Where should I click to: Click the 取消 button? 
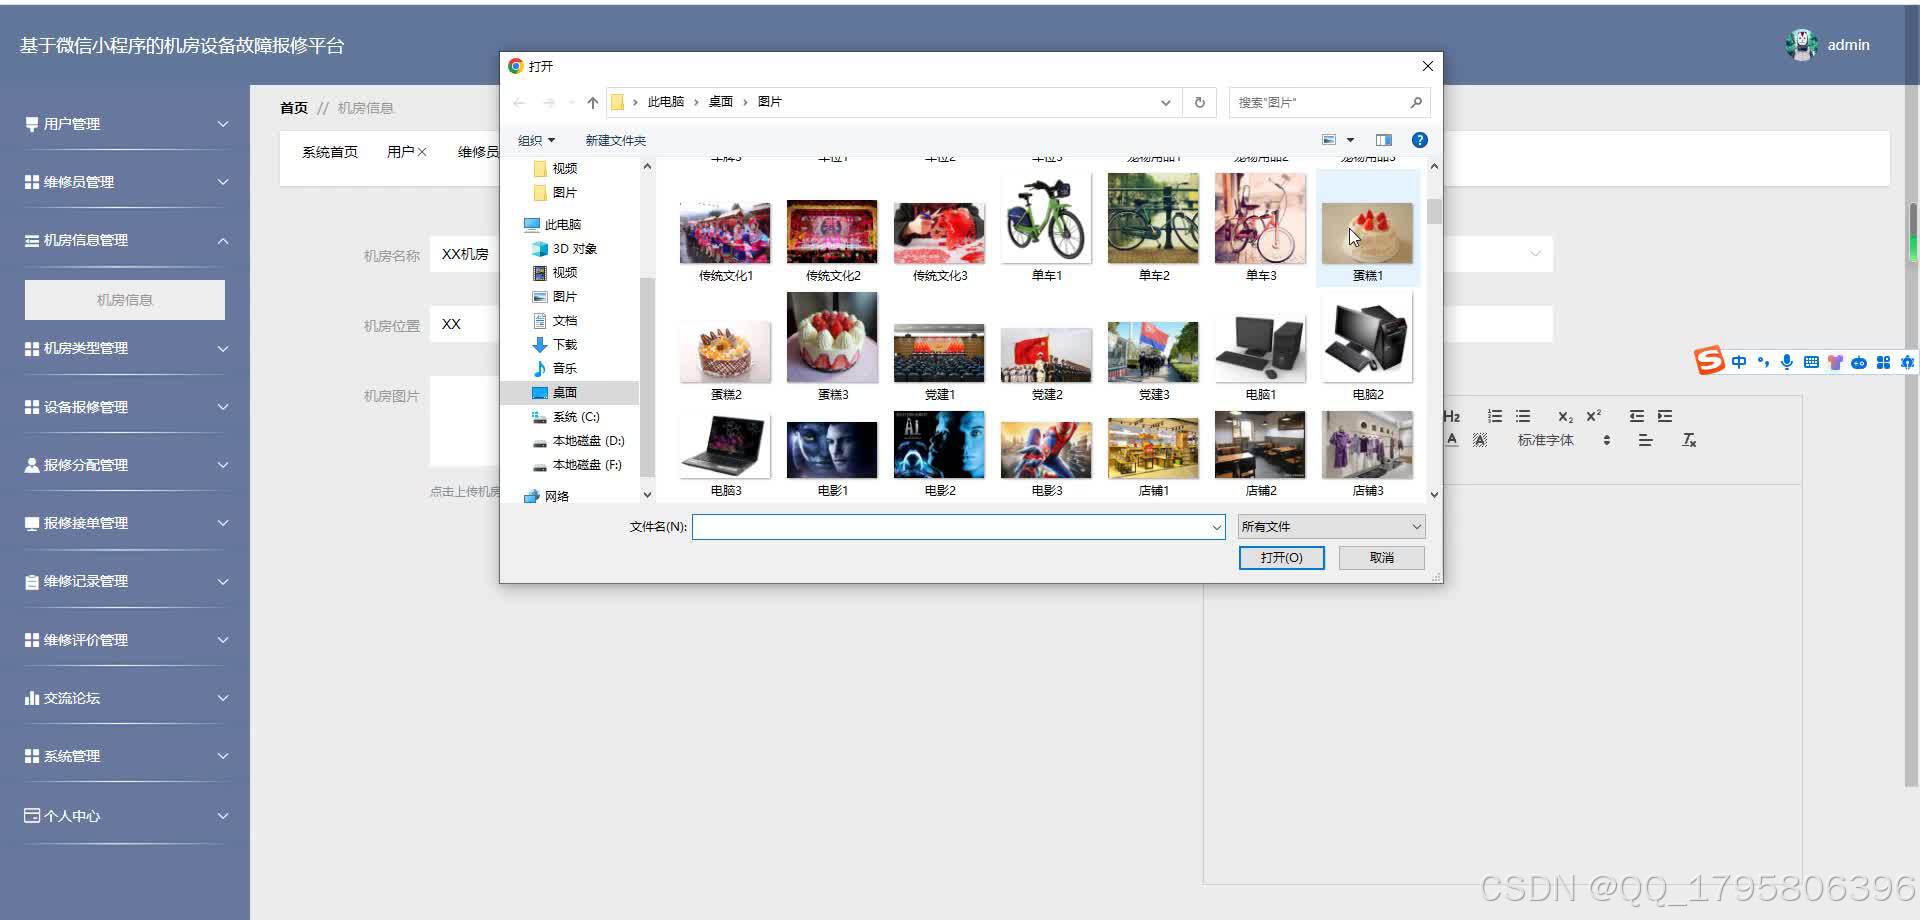[x=1381, y=557]
